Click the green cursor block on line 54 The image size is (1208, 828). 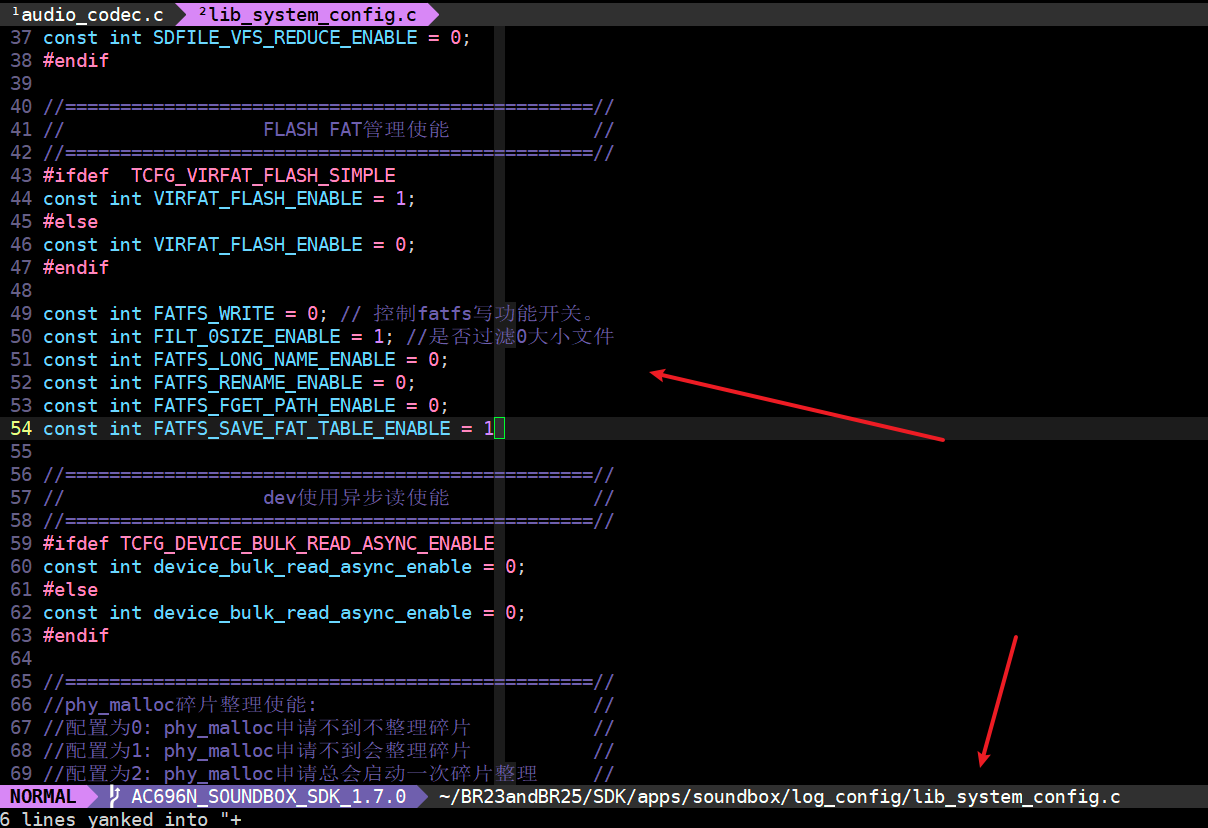click(x=500, y=429)
